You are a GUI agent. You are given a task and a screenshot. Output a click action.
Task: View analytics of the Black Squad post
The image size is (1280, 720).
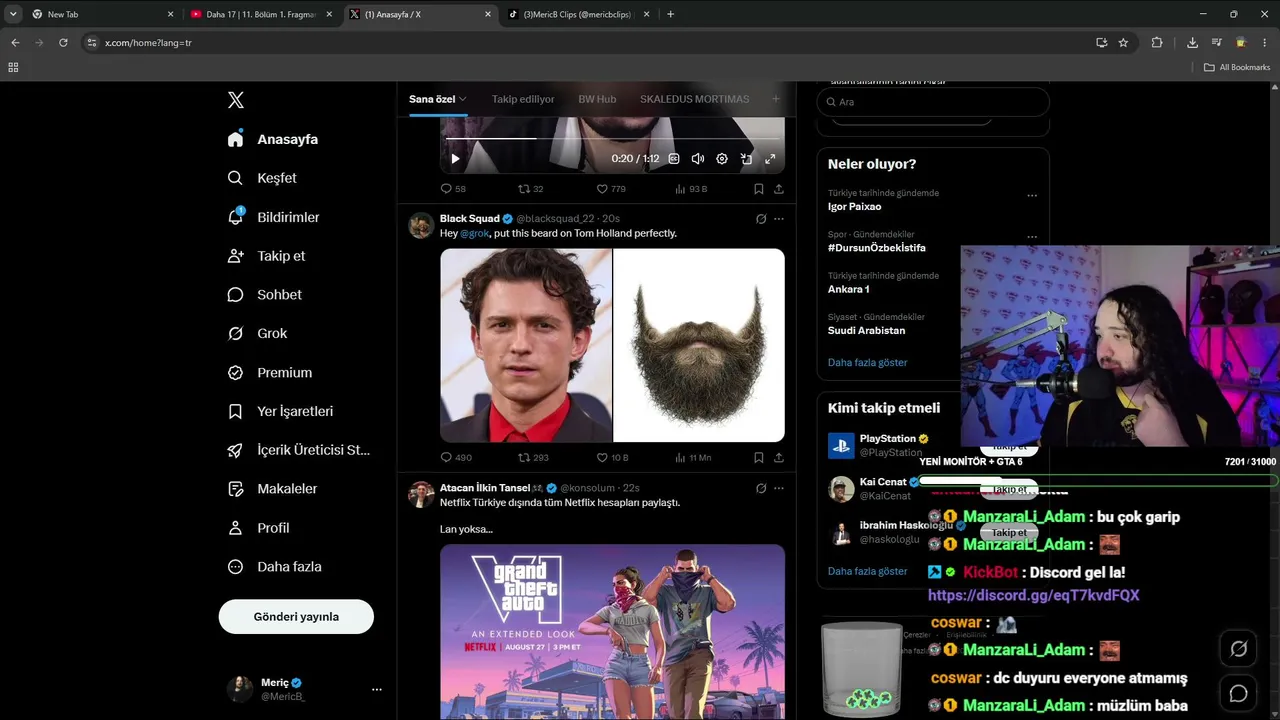pos(692,458)
